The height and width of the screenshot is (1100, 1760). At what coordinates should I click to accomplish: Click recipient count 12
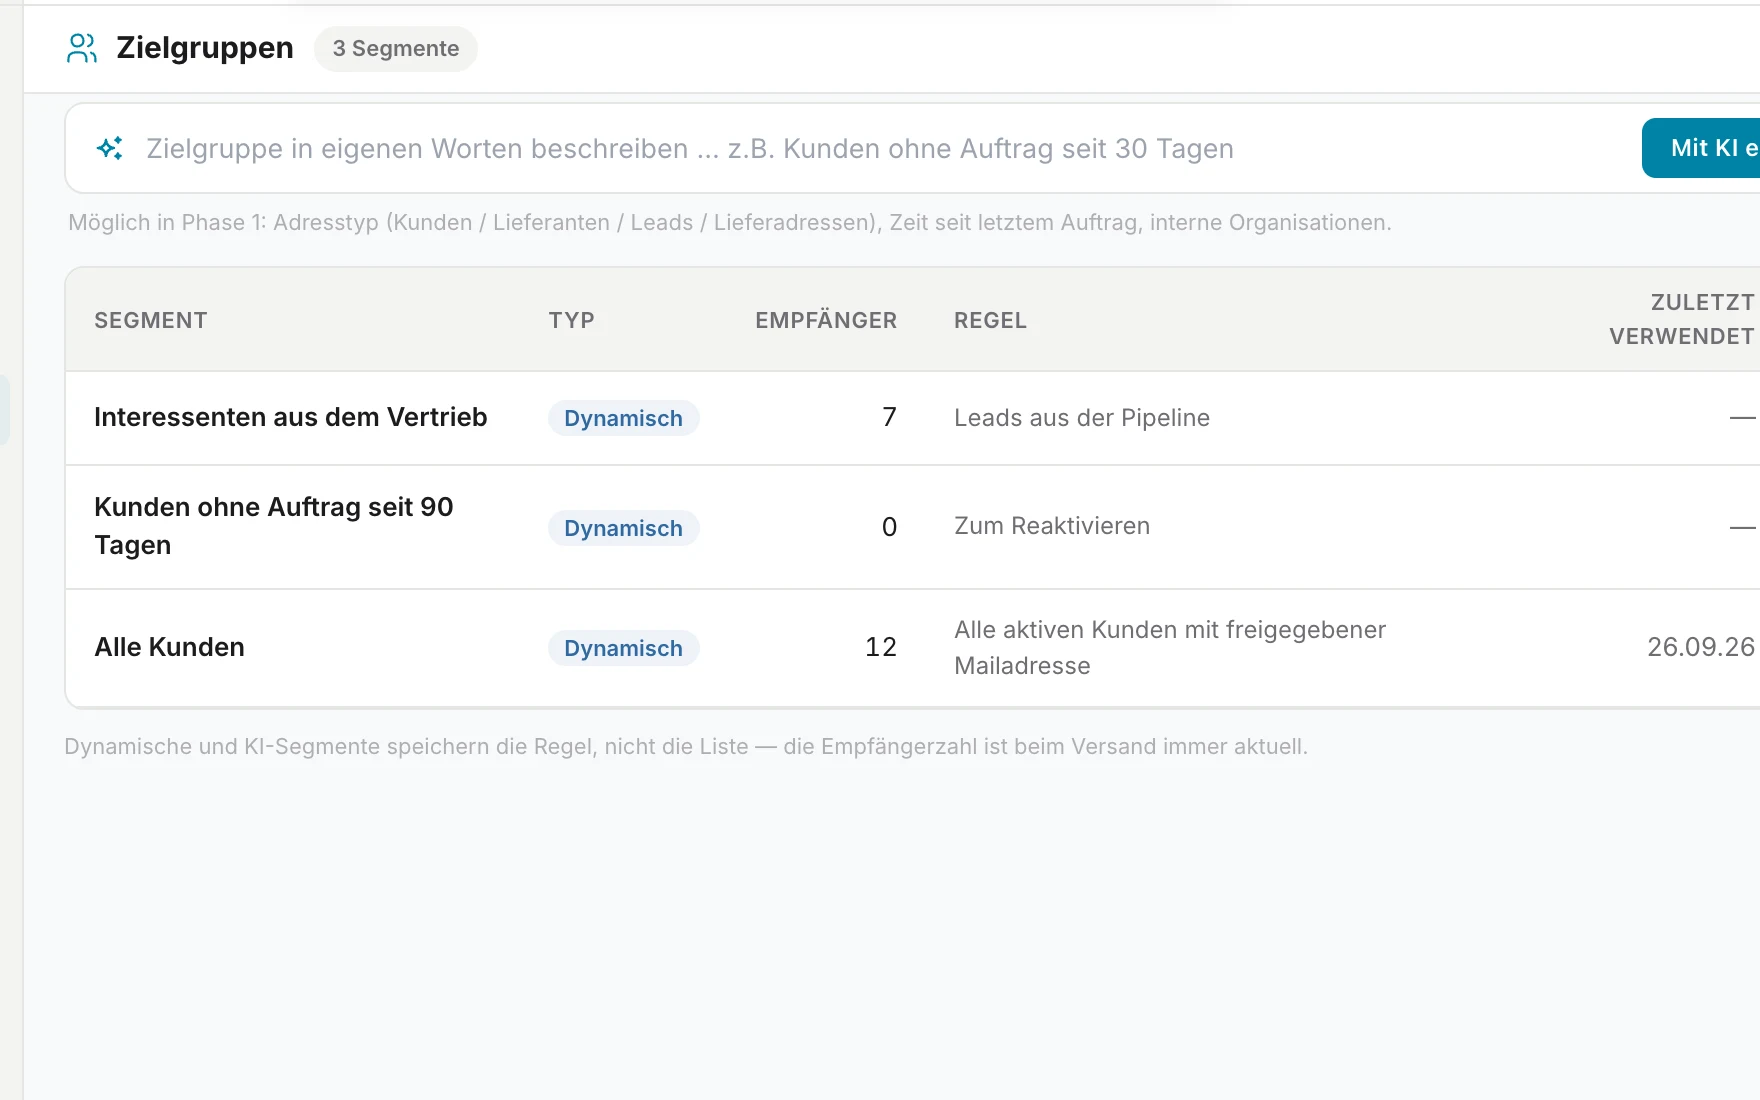pos(881,647)
